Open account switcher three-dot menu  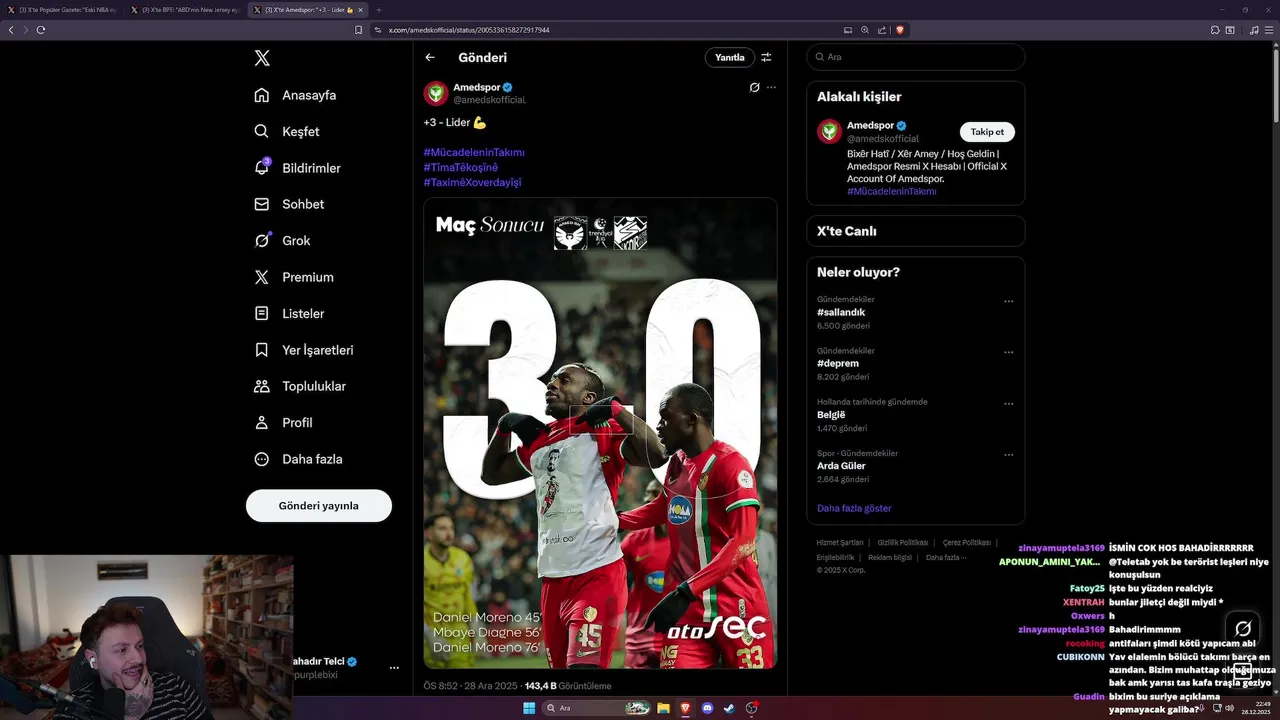[394, 667]
